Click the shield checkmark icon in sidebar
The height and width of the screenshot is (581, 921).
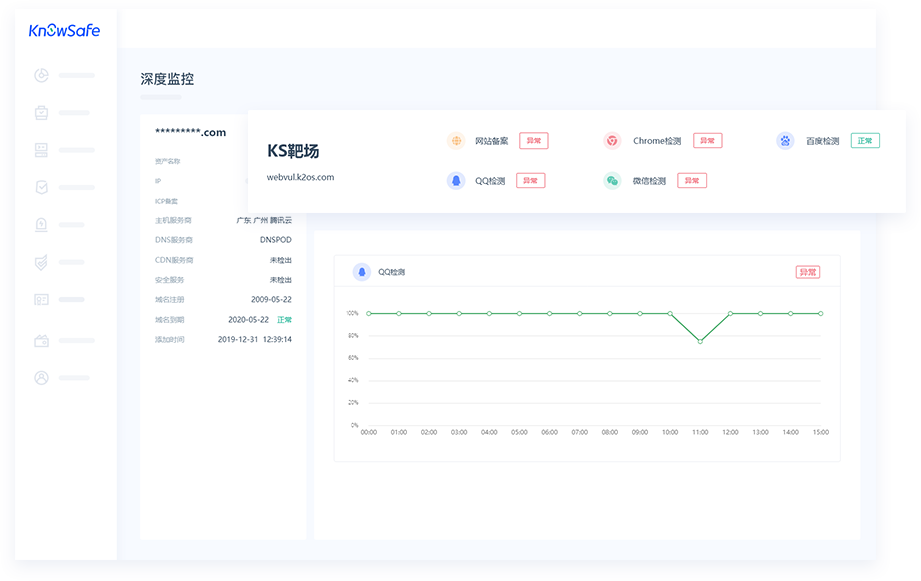(x=41, y=187)
